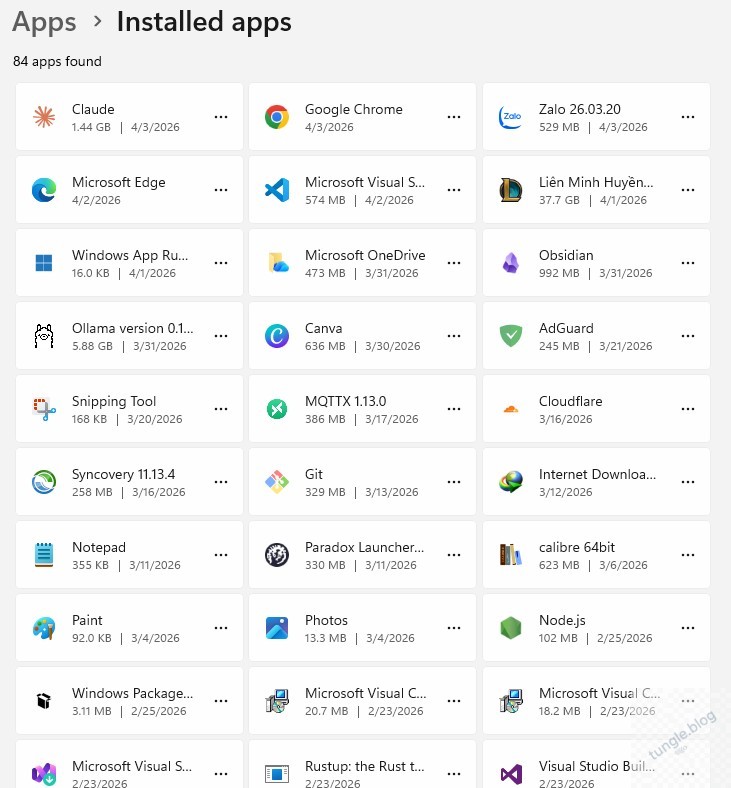The height and width of the screenshot is (788, 731).
Task: Click the Microsoft OneDrive icon
Action: 278,263
